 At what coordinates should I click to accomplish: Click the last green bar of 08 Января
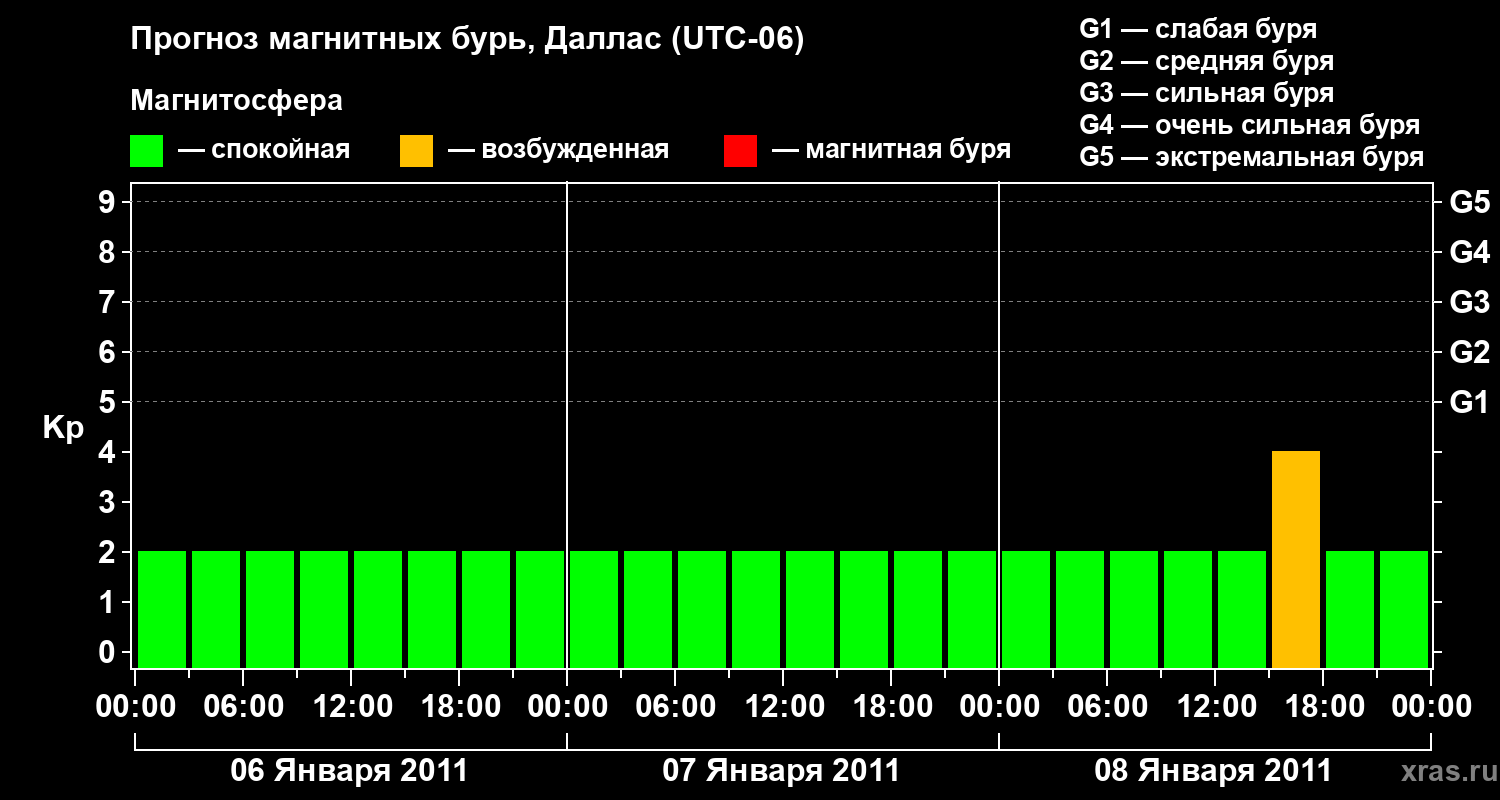point(1404,609)
